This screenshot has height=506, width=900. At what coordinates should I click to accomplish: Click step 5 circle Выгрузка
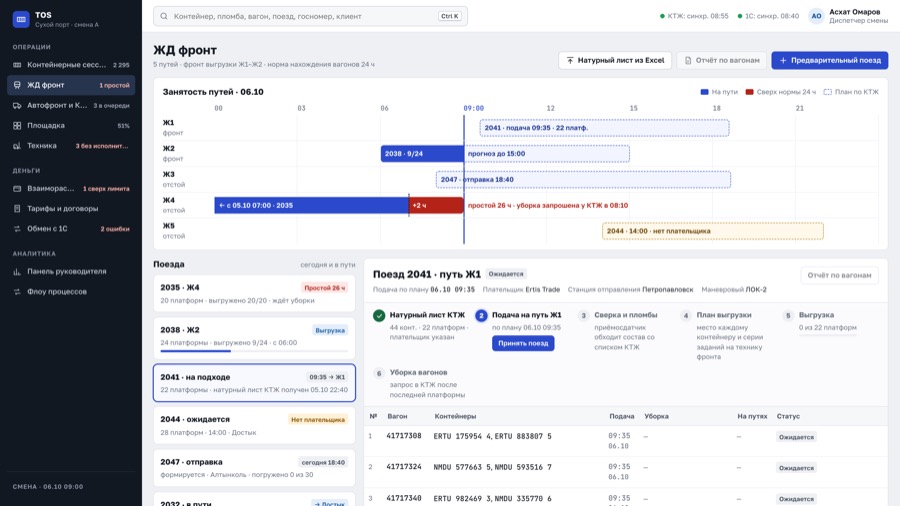pos(788,316)
